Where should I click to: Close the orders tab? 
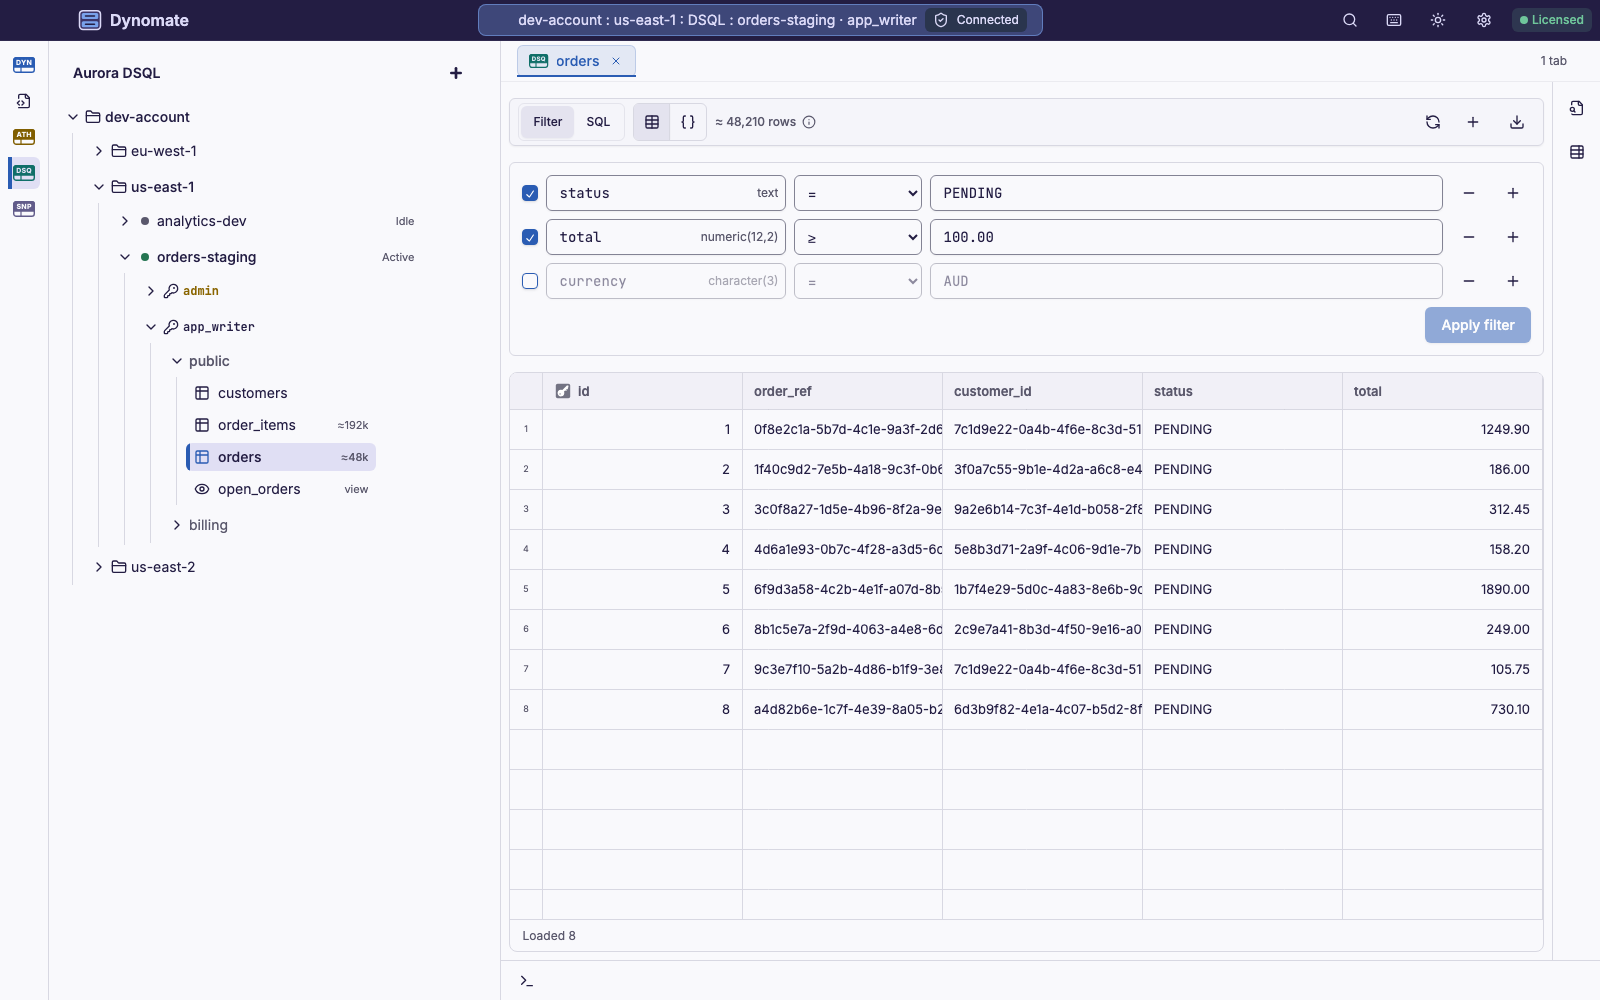616,61
